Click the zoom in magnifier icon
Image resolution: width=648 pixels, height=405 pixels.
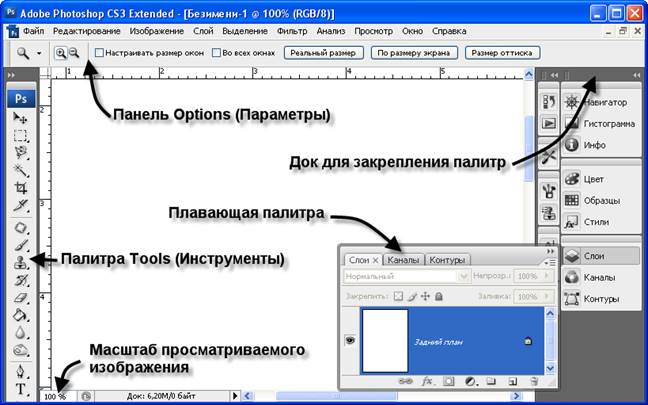click(61, 53)
